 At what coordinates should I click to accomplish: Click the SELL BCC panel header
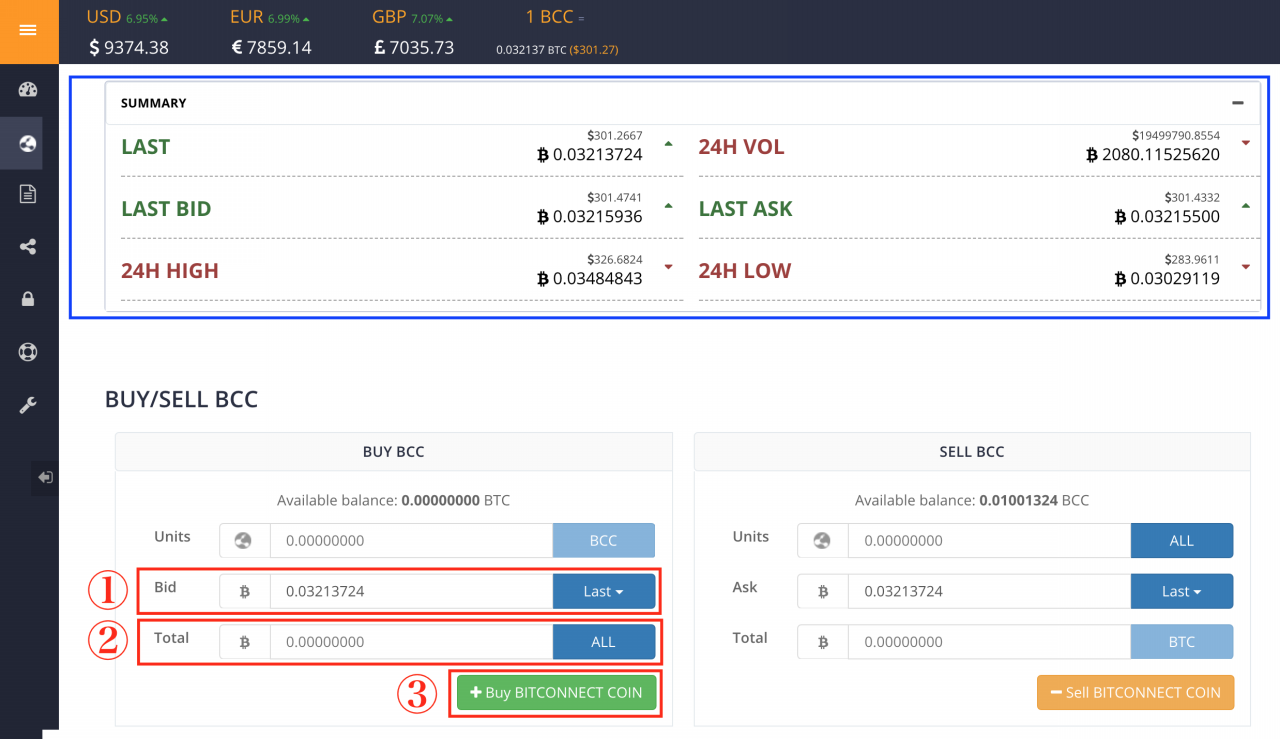[x=972, y=452]
